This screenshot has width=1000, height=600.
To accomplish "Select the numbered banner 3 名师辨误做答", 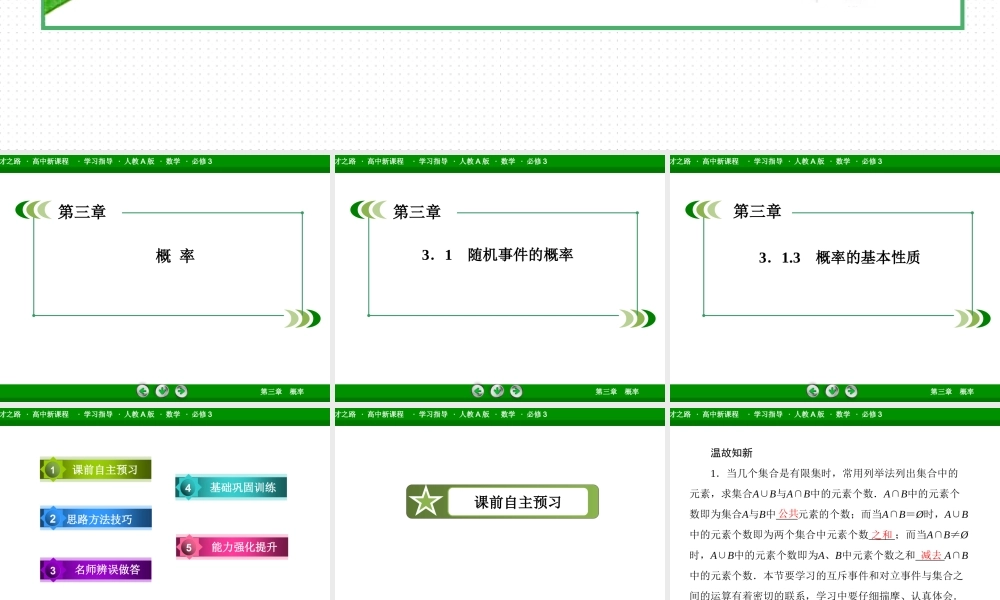I will [95, 569].
